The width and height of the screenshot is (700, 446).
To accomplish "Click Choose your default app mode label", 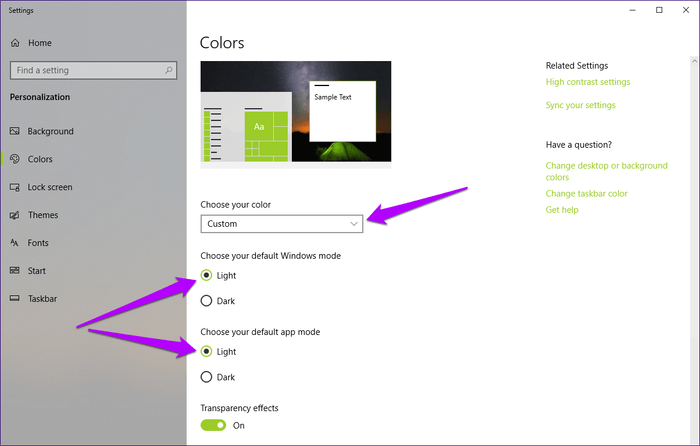I will coord(260,332).
